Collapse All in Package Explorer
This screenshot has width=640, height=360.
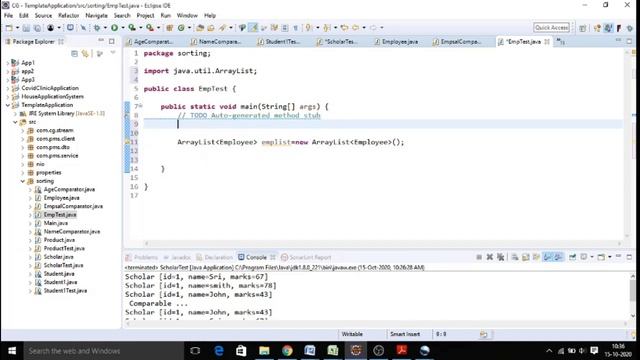[74, 53]
